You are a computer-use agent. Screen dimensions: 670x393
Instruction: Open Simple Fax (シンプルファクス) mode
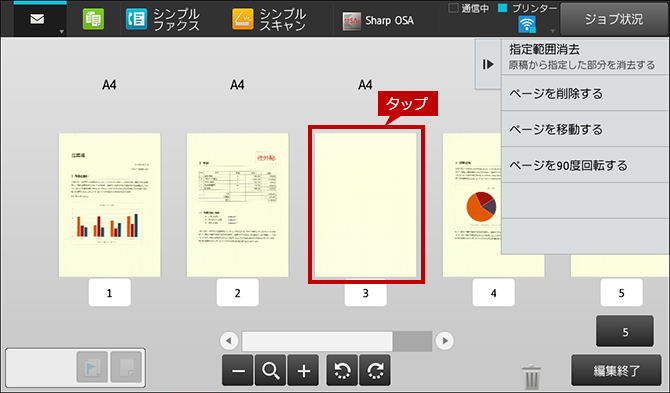coord(162,20)
